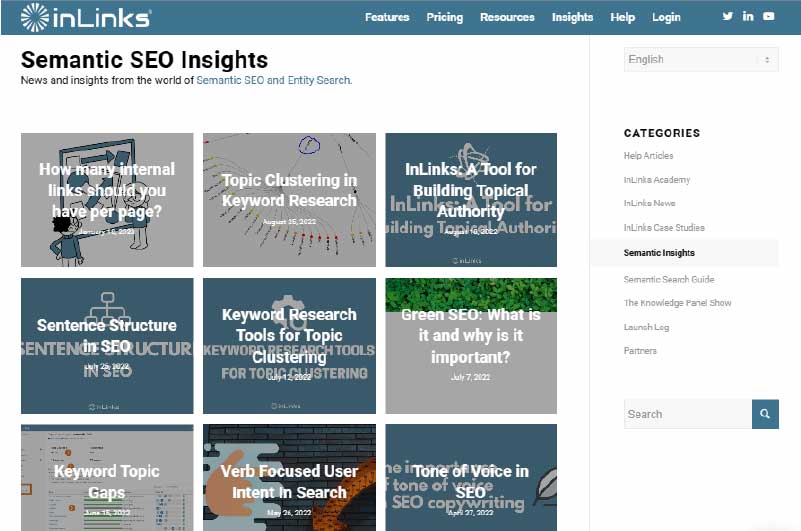The image size is (801, 531).
Task: Open the Pricing menu item
Action: [444, 17]
